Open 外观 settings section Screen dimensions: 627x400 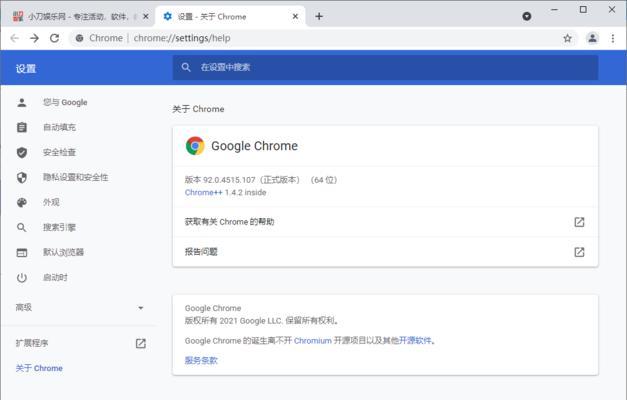(51, 202)
